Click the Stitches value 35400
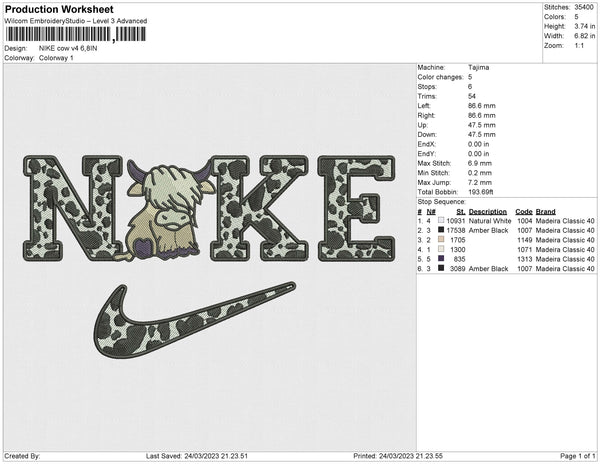Image resolution: width=600 pixels, height=464 pixels. pyautogui.click(x=584, y=7)
